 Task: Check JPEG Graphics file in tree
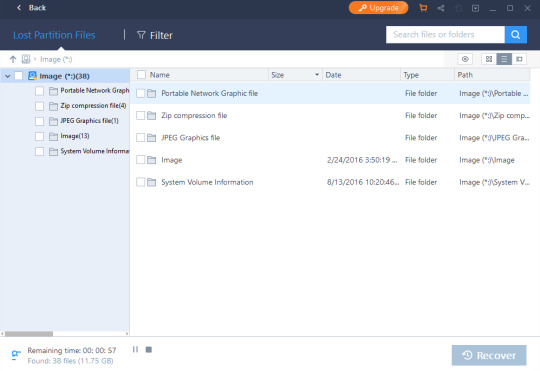coord(40,121)
